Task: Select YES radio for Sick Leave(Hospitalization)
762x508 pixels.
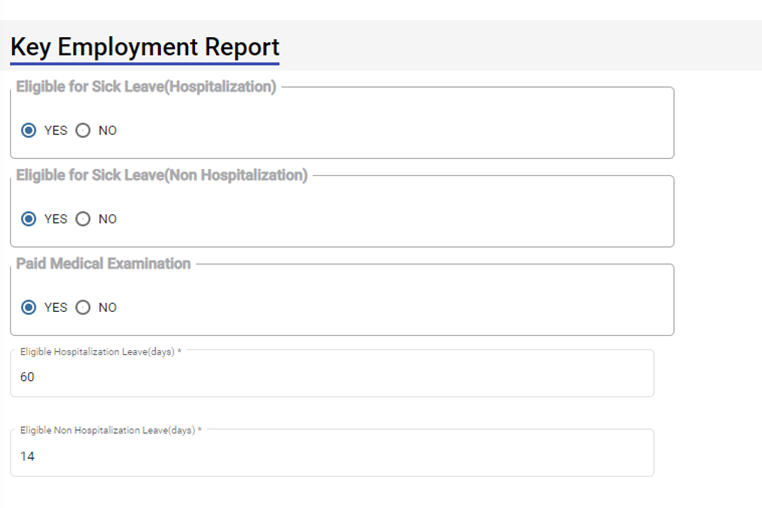Action: (29, 130)
